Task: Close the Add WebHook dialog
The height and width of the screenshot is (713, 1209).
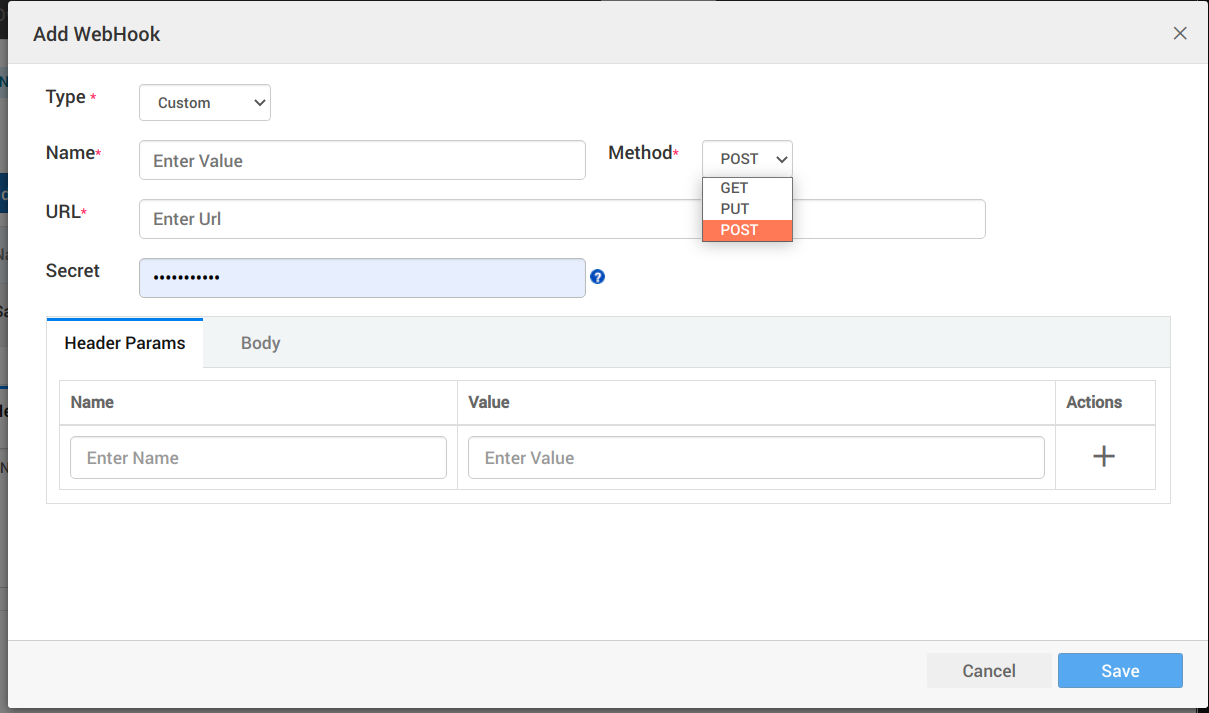Action: point(1180,33)
